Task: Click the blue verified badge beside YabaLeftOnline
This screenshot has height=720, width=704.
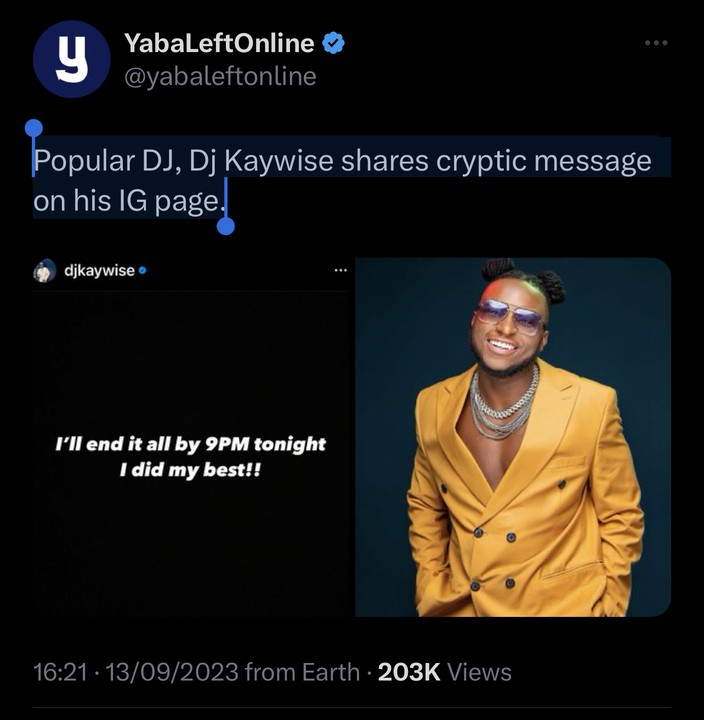Action: [x=333, y=43]
